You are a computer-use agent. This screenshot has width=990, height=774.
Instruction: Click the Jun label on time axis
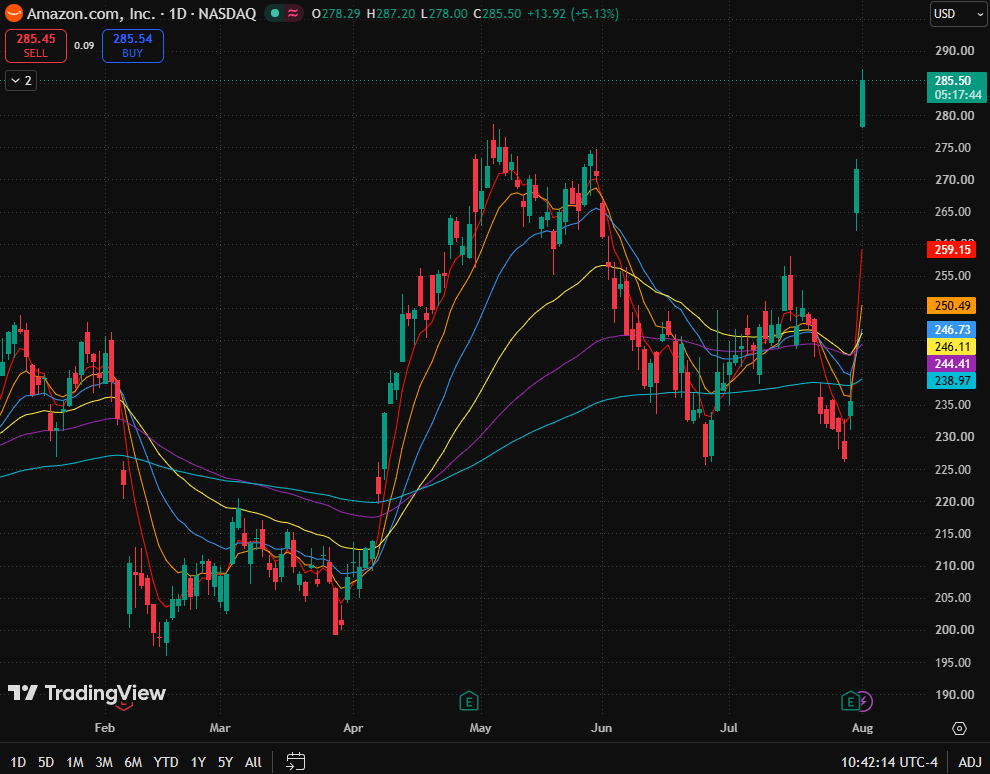click(x=601, y=728)
